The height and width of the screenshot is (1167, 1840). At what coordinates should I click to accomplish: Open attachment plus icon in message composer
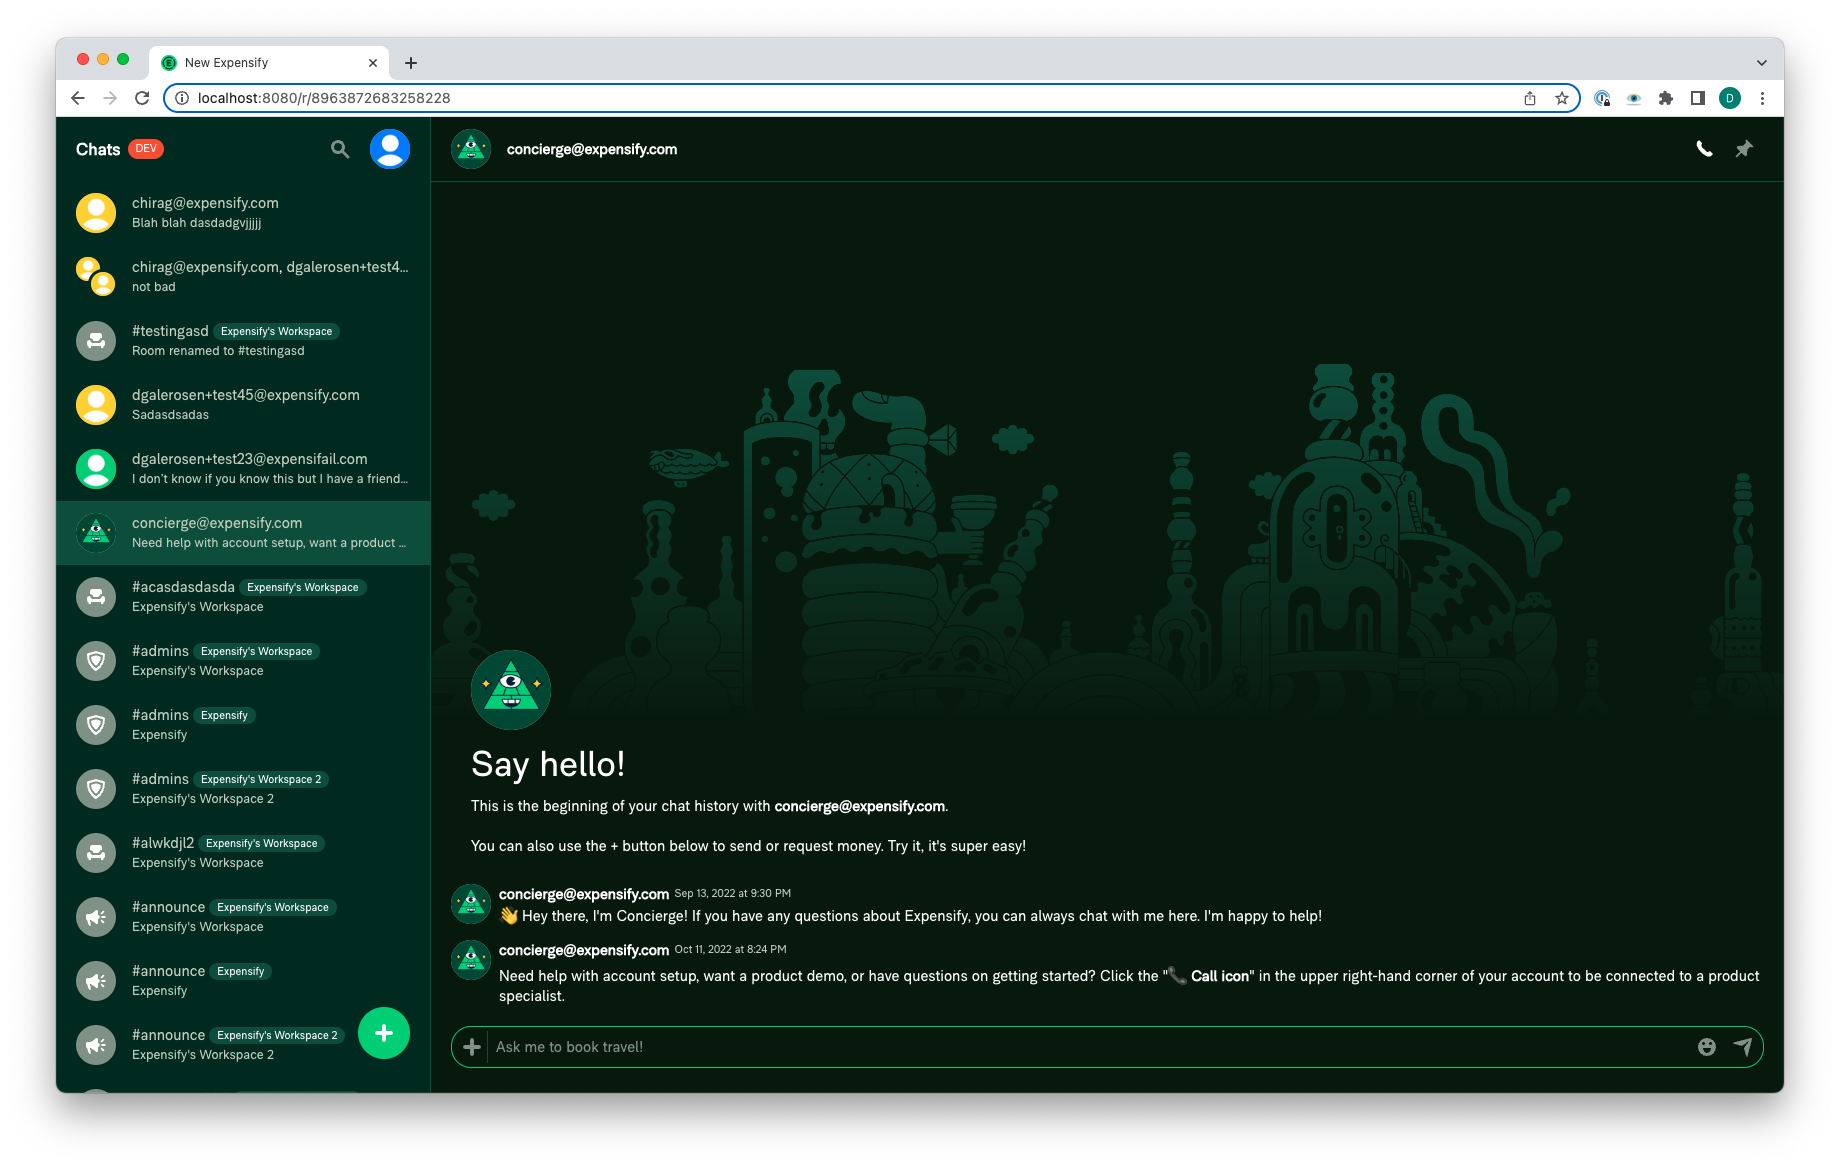472,1047
